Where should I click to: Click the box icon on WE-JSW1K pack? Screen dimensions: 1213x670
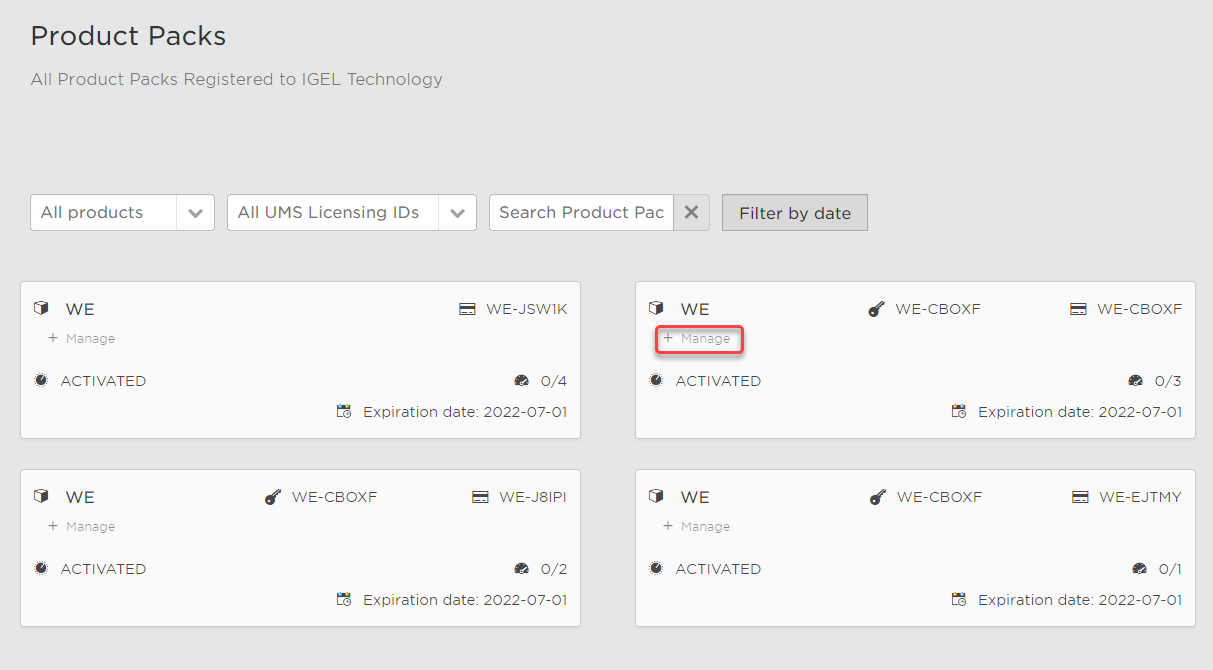[x=41, y=308]
